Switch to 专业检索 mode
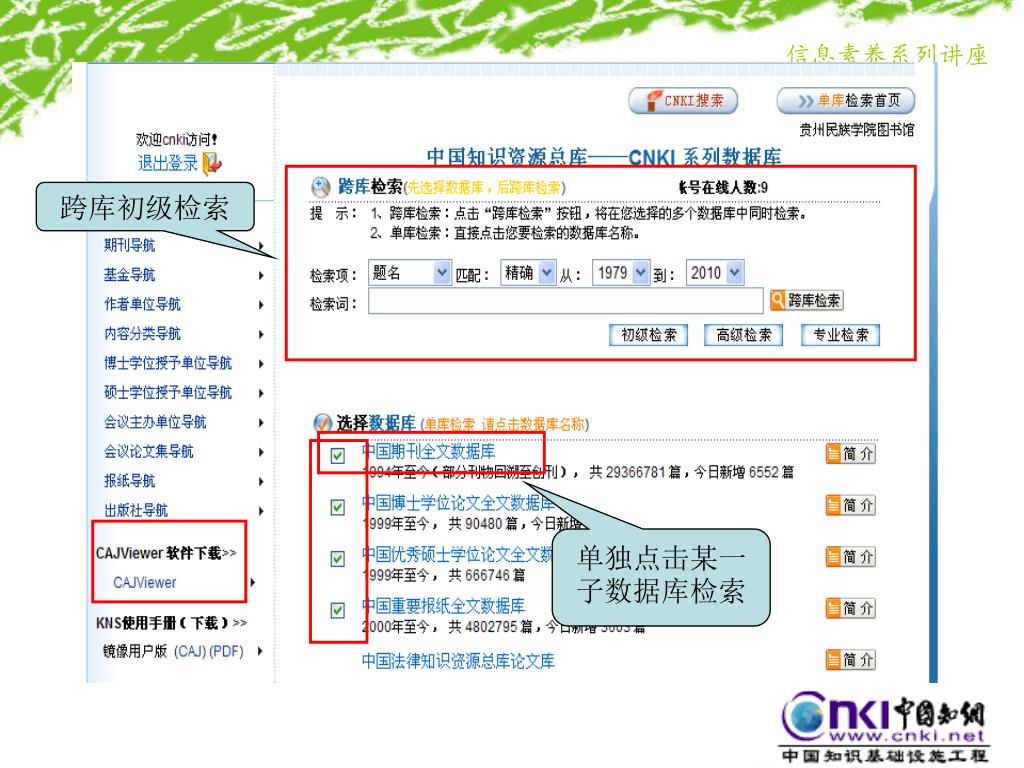Viewport: 1024px width, 768px height. click(840, 335)
